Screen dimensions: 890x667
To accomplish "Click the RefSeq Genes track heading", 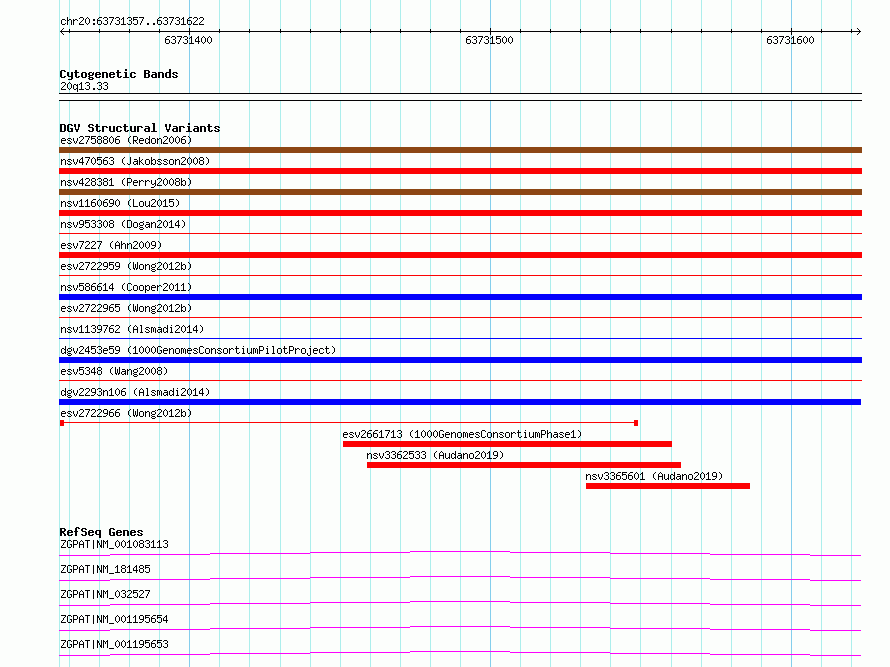I will coord(102,532).
